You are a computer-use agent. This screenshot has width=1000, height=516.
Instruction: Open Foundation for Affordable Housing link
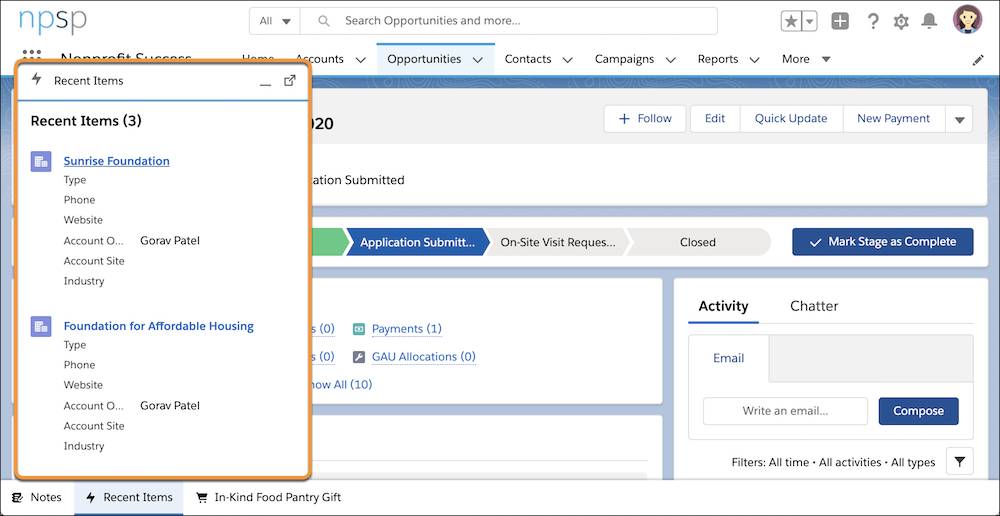[x=159, y=327]
